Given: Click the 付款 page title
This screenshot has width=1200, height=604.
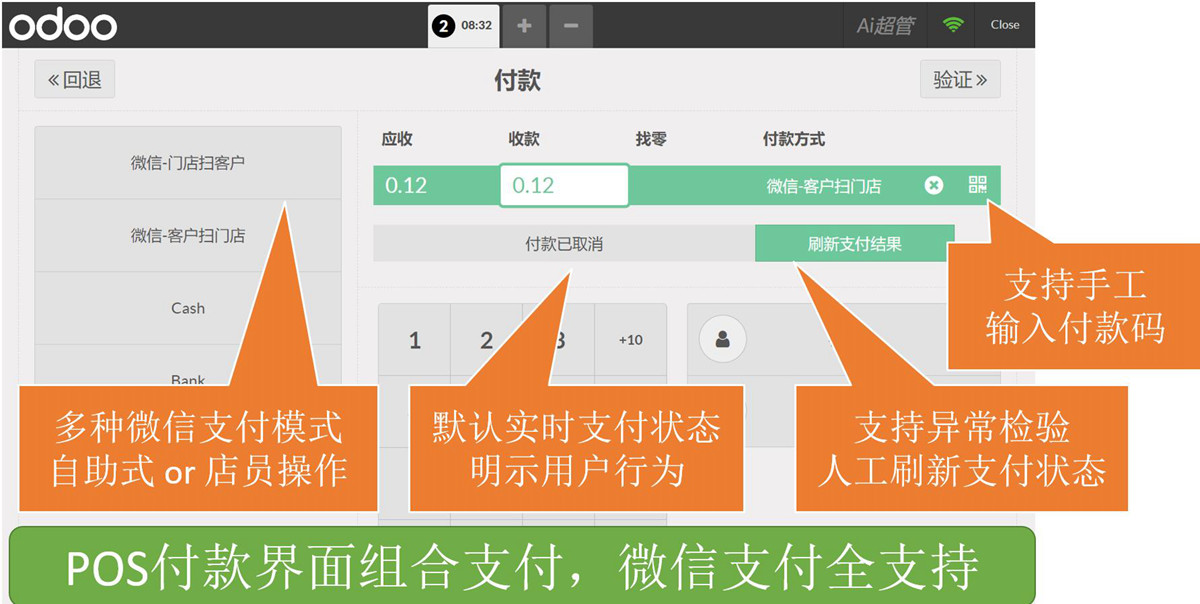Looking at the screenshot, I should [x=518, y=80].
